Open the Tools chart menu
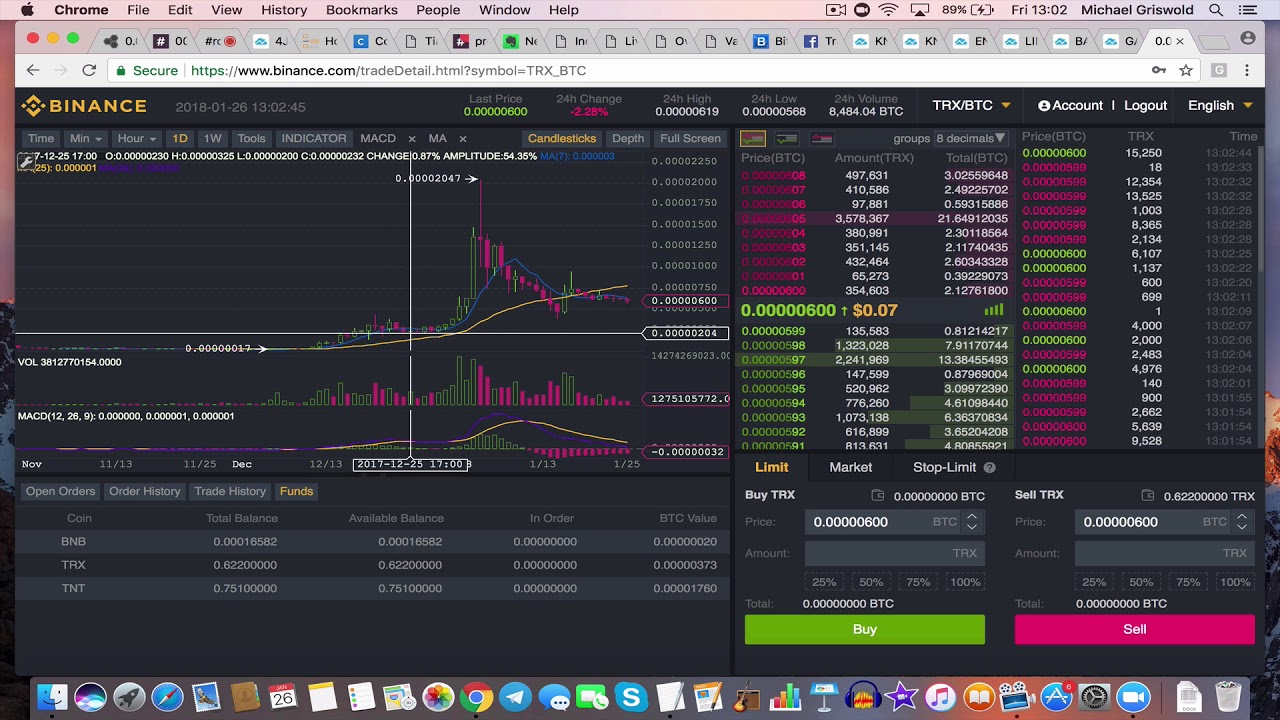 pos(251,139)
